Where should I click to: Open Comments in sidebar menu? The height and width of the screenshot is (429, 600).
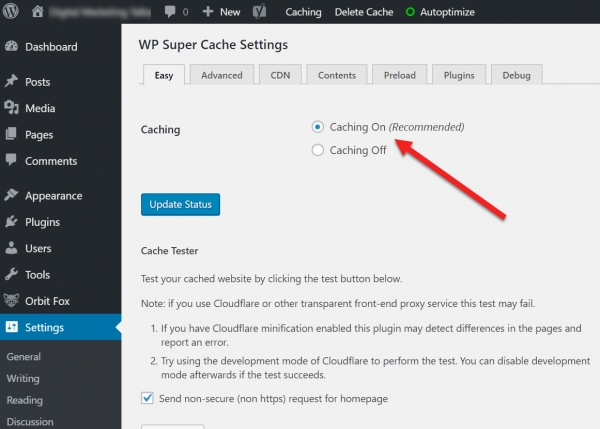pyautogui.click(x=51, y=161)
